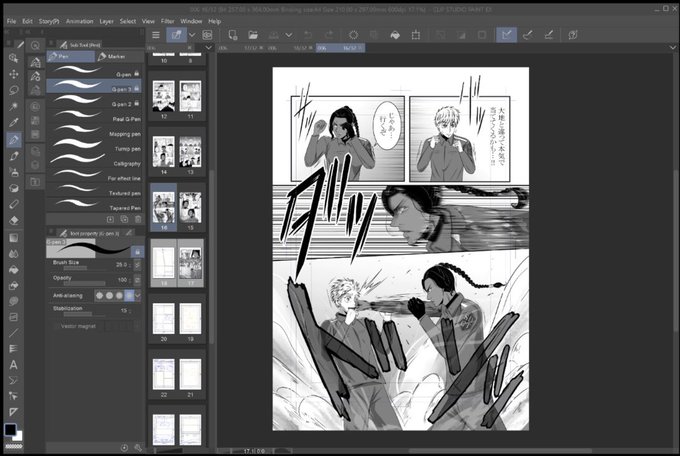Expand the Anti-aliasing dropdown arrow

(x=138, y=296)
